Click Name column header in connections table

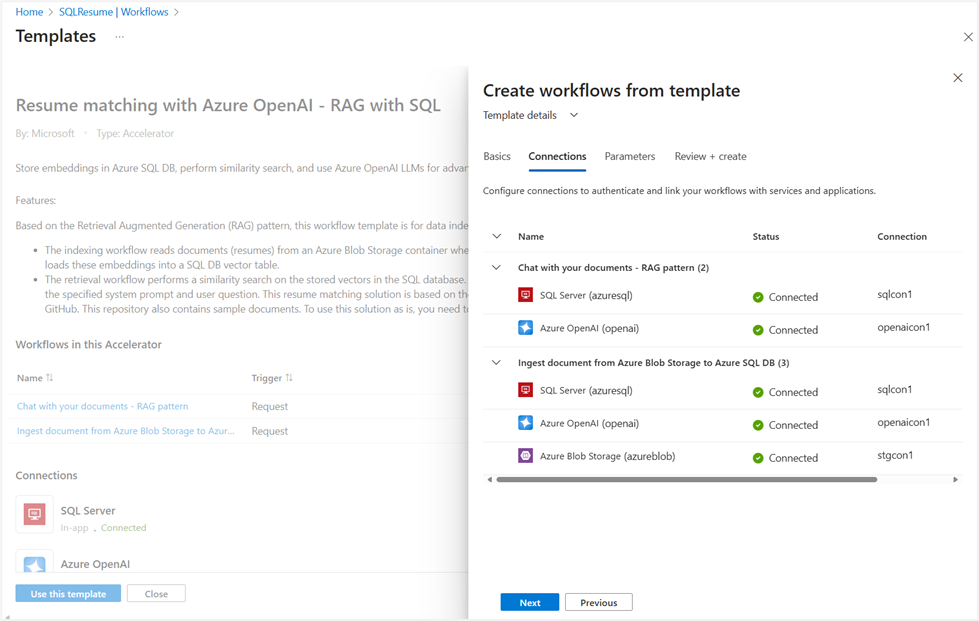[531, 237]
